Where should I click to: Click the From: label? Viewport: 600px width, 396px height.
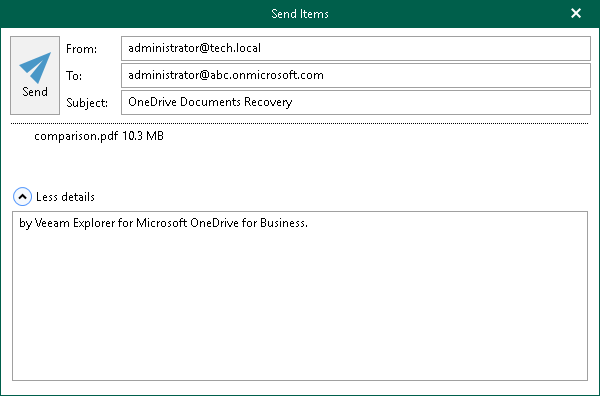[82, 49]
